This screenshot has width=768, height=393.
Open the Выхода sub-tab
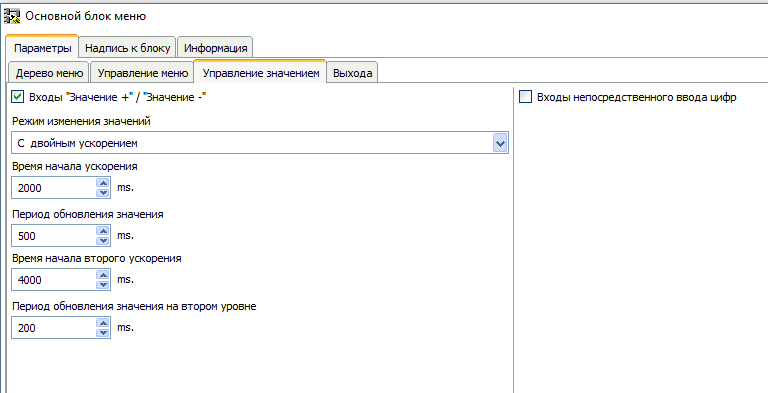[x=352, y=74]
